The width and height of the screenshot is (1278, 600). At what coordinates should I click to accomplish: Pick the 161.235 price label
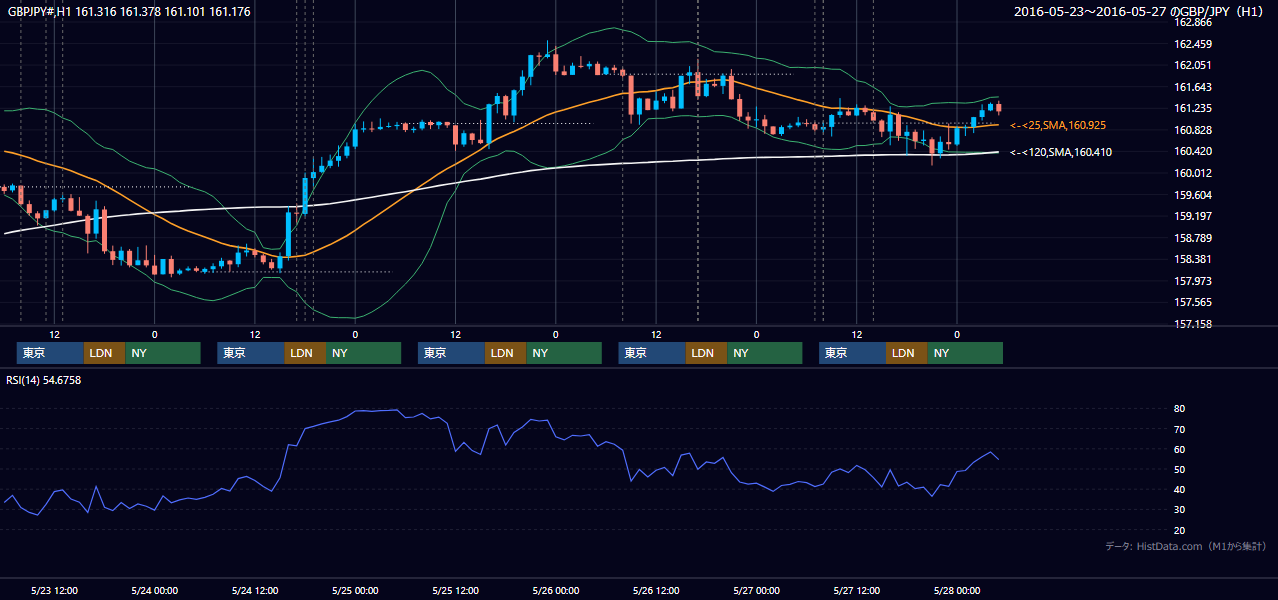(x=1193, y=108)
